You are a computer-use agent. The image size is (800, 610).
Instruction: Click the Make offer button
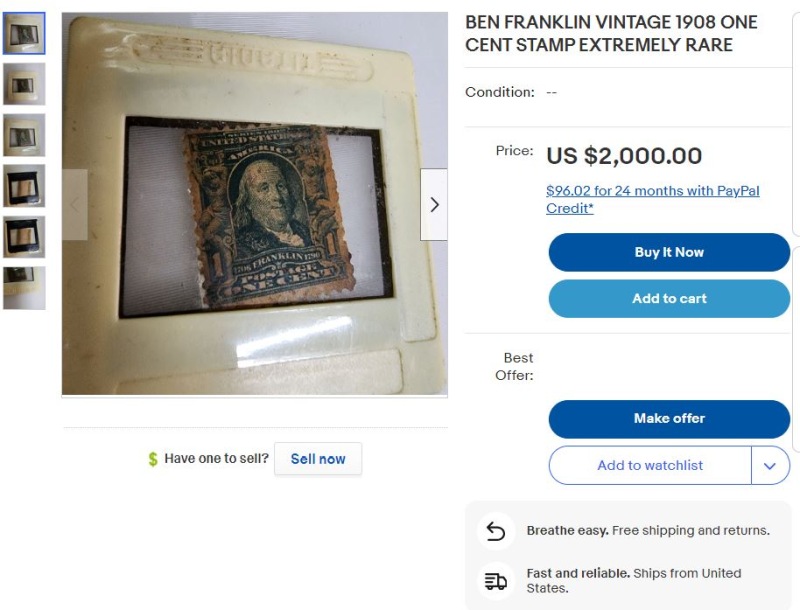pos(669,419)
